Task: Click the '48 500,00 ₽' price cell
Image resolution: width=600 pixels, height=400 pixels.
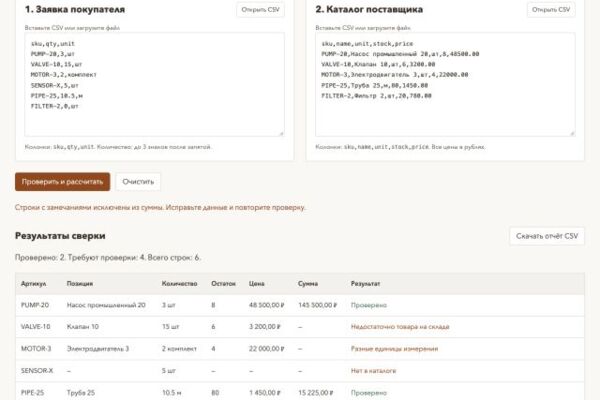Action: click(267, 305)
